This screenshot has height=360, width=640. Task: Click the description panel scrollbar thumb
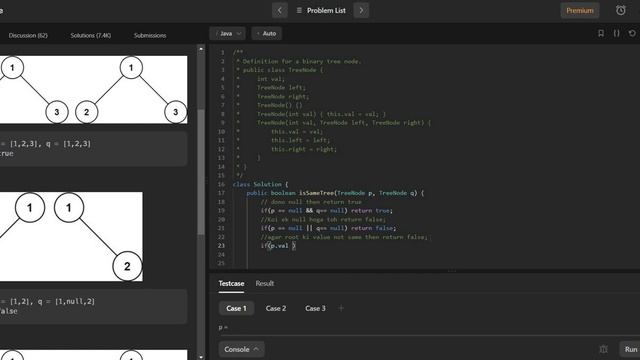200,171
